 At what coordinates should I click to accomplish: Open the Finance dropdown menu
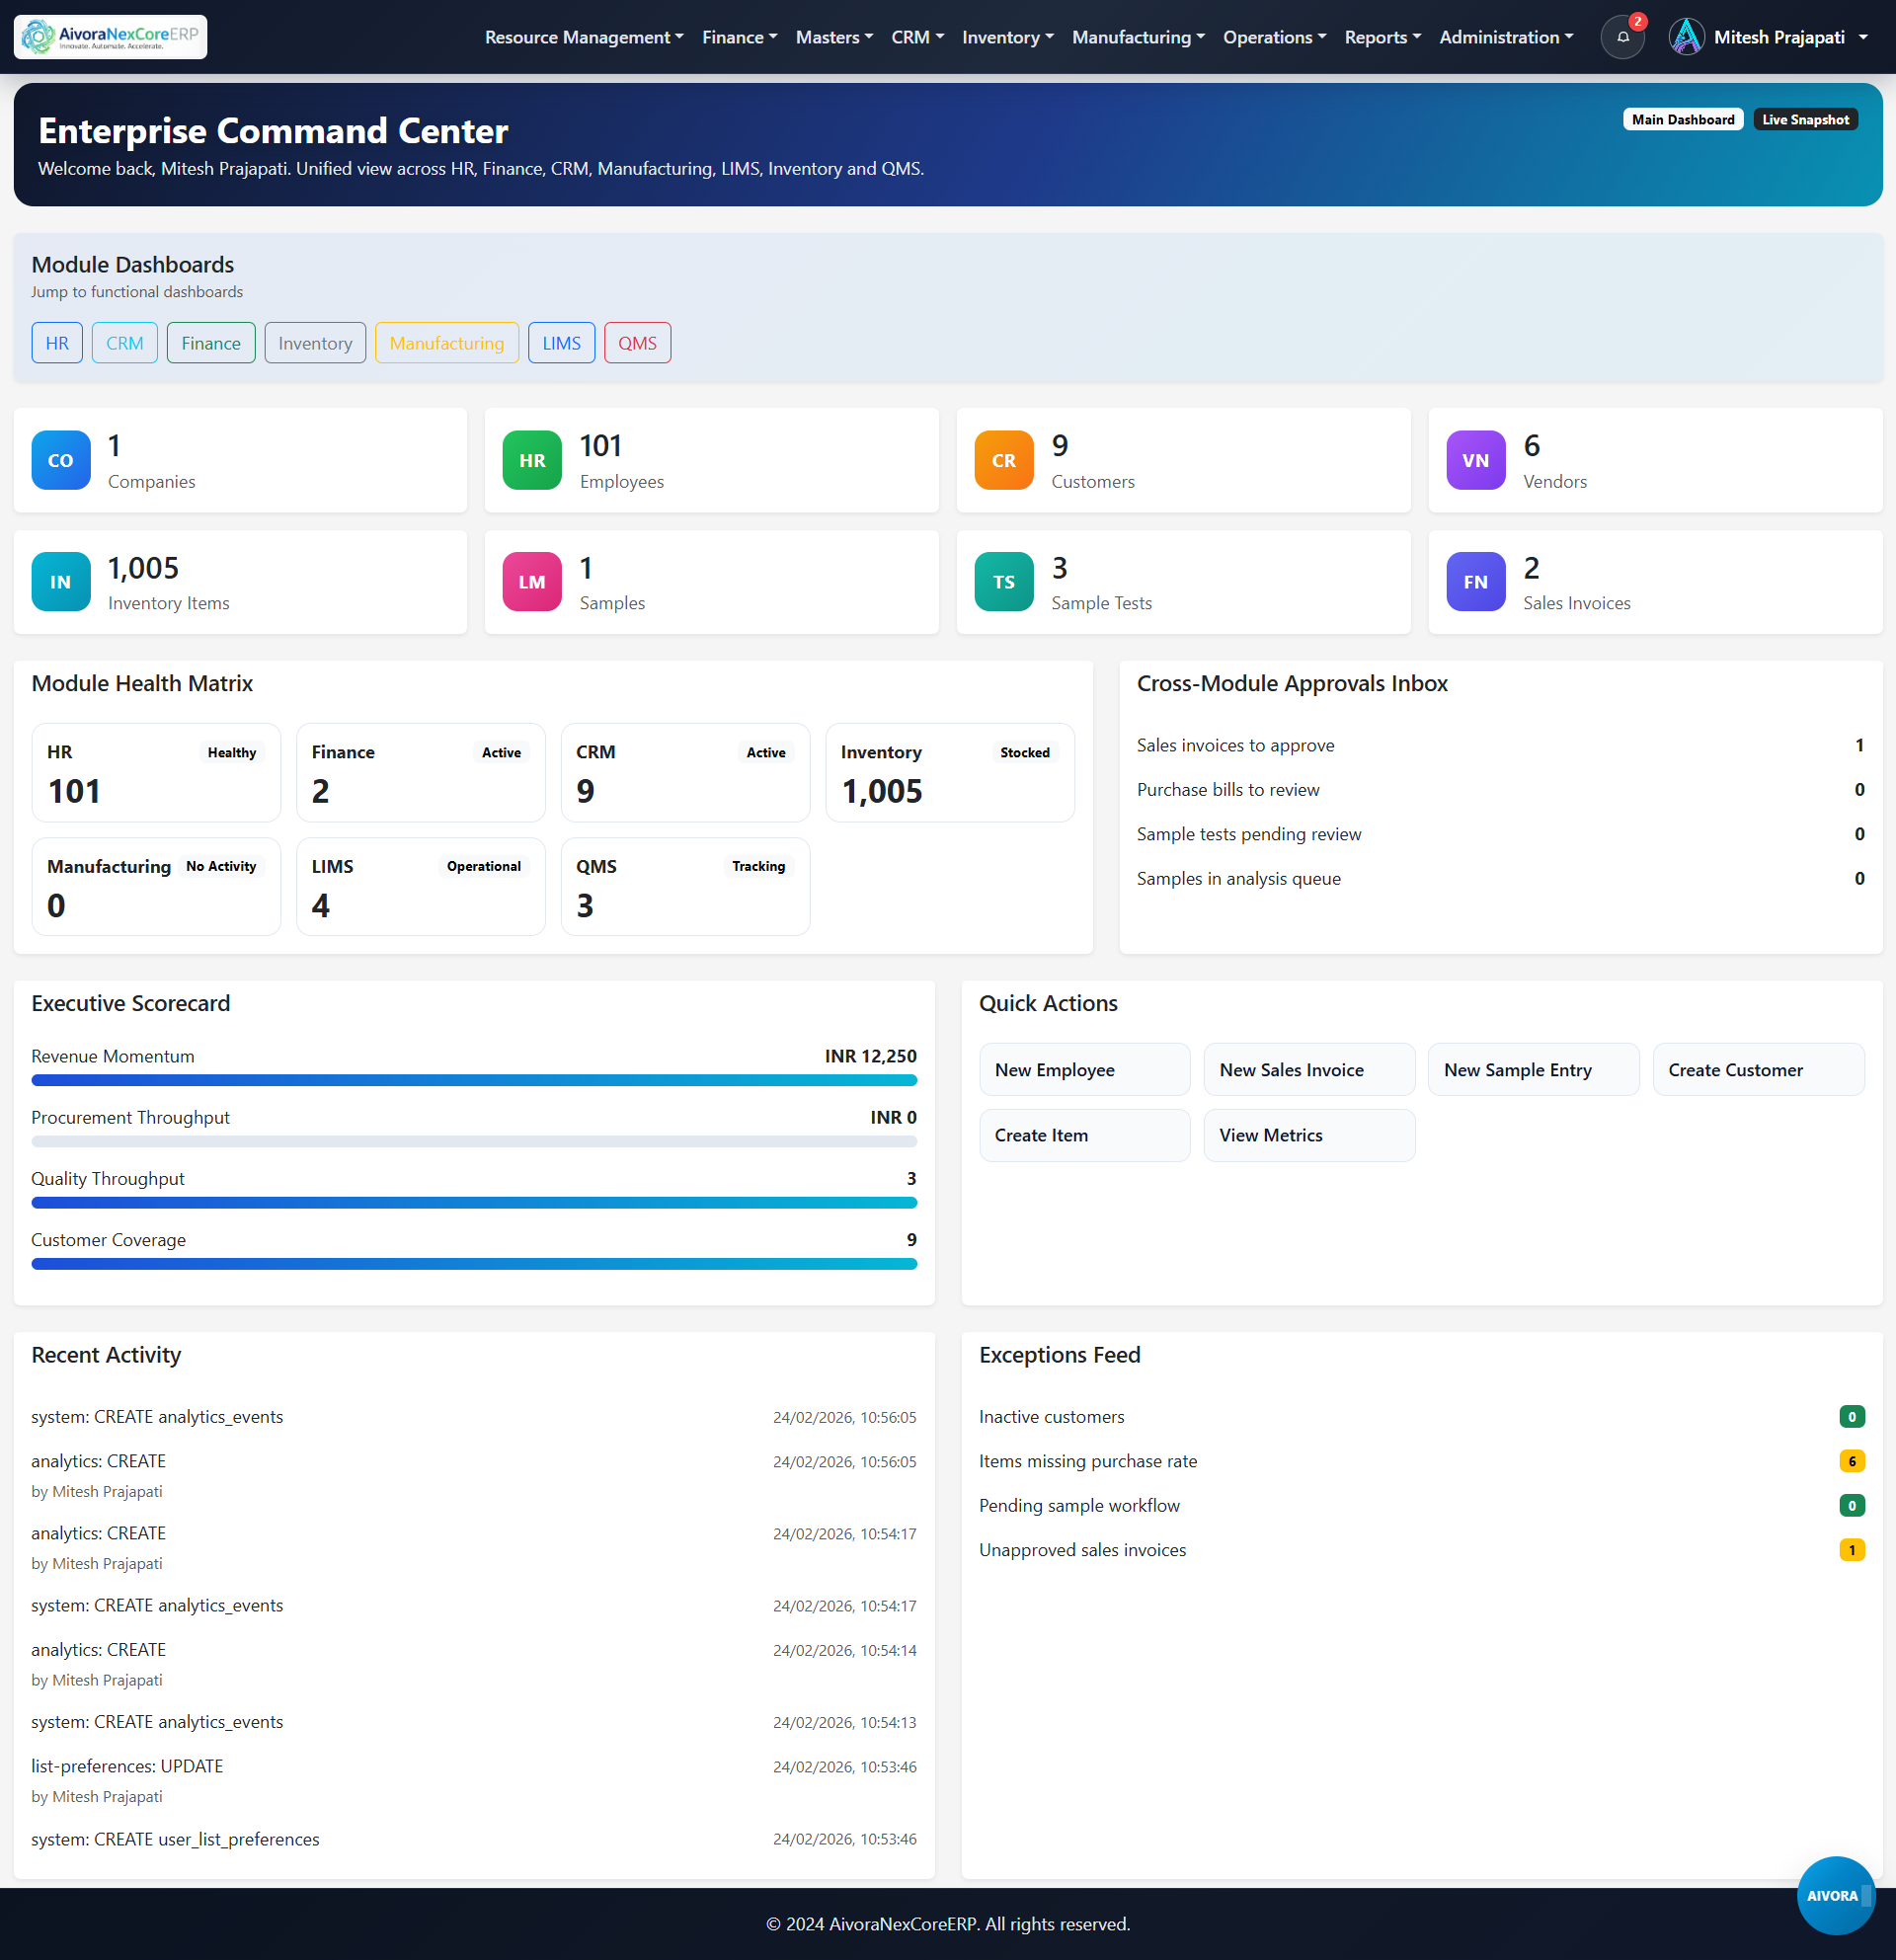click(739, 36)
